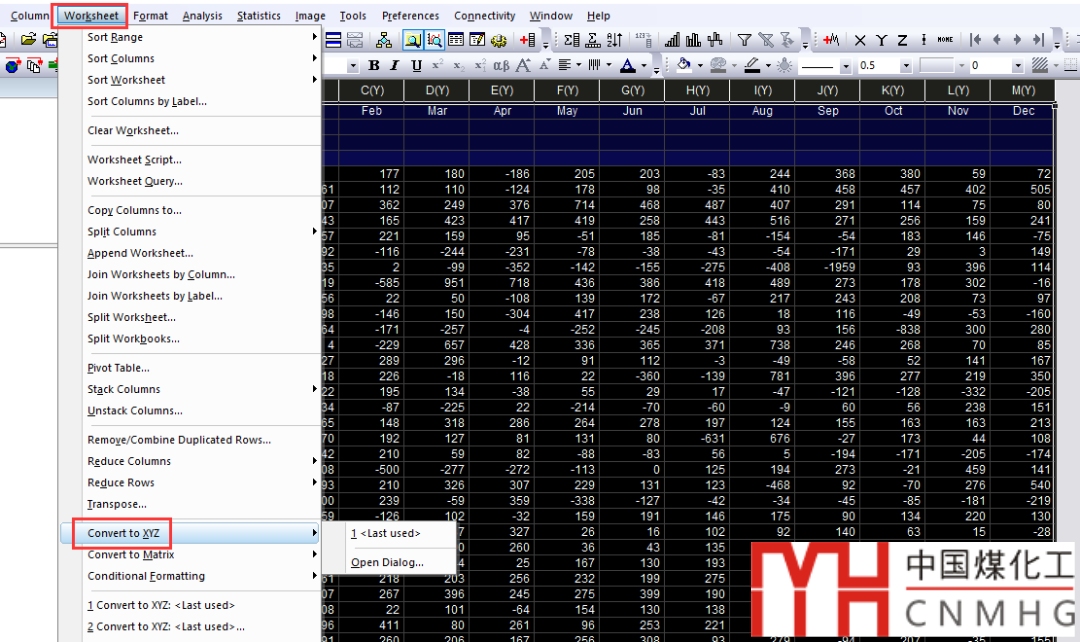This screenshot has height=642, width=1080.
Task: Open the font color A picker
Action: pos(627,66)
